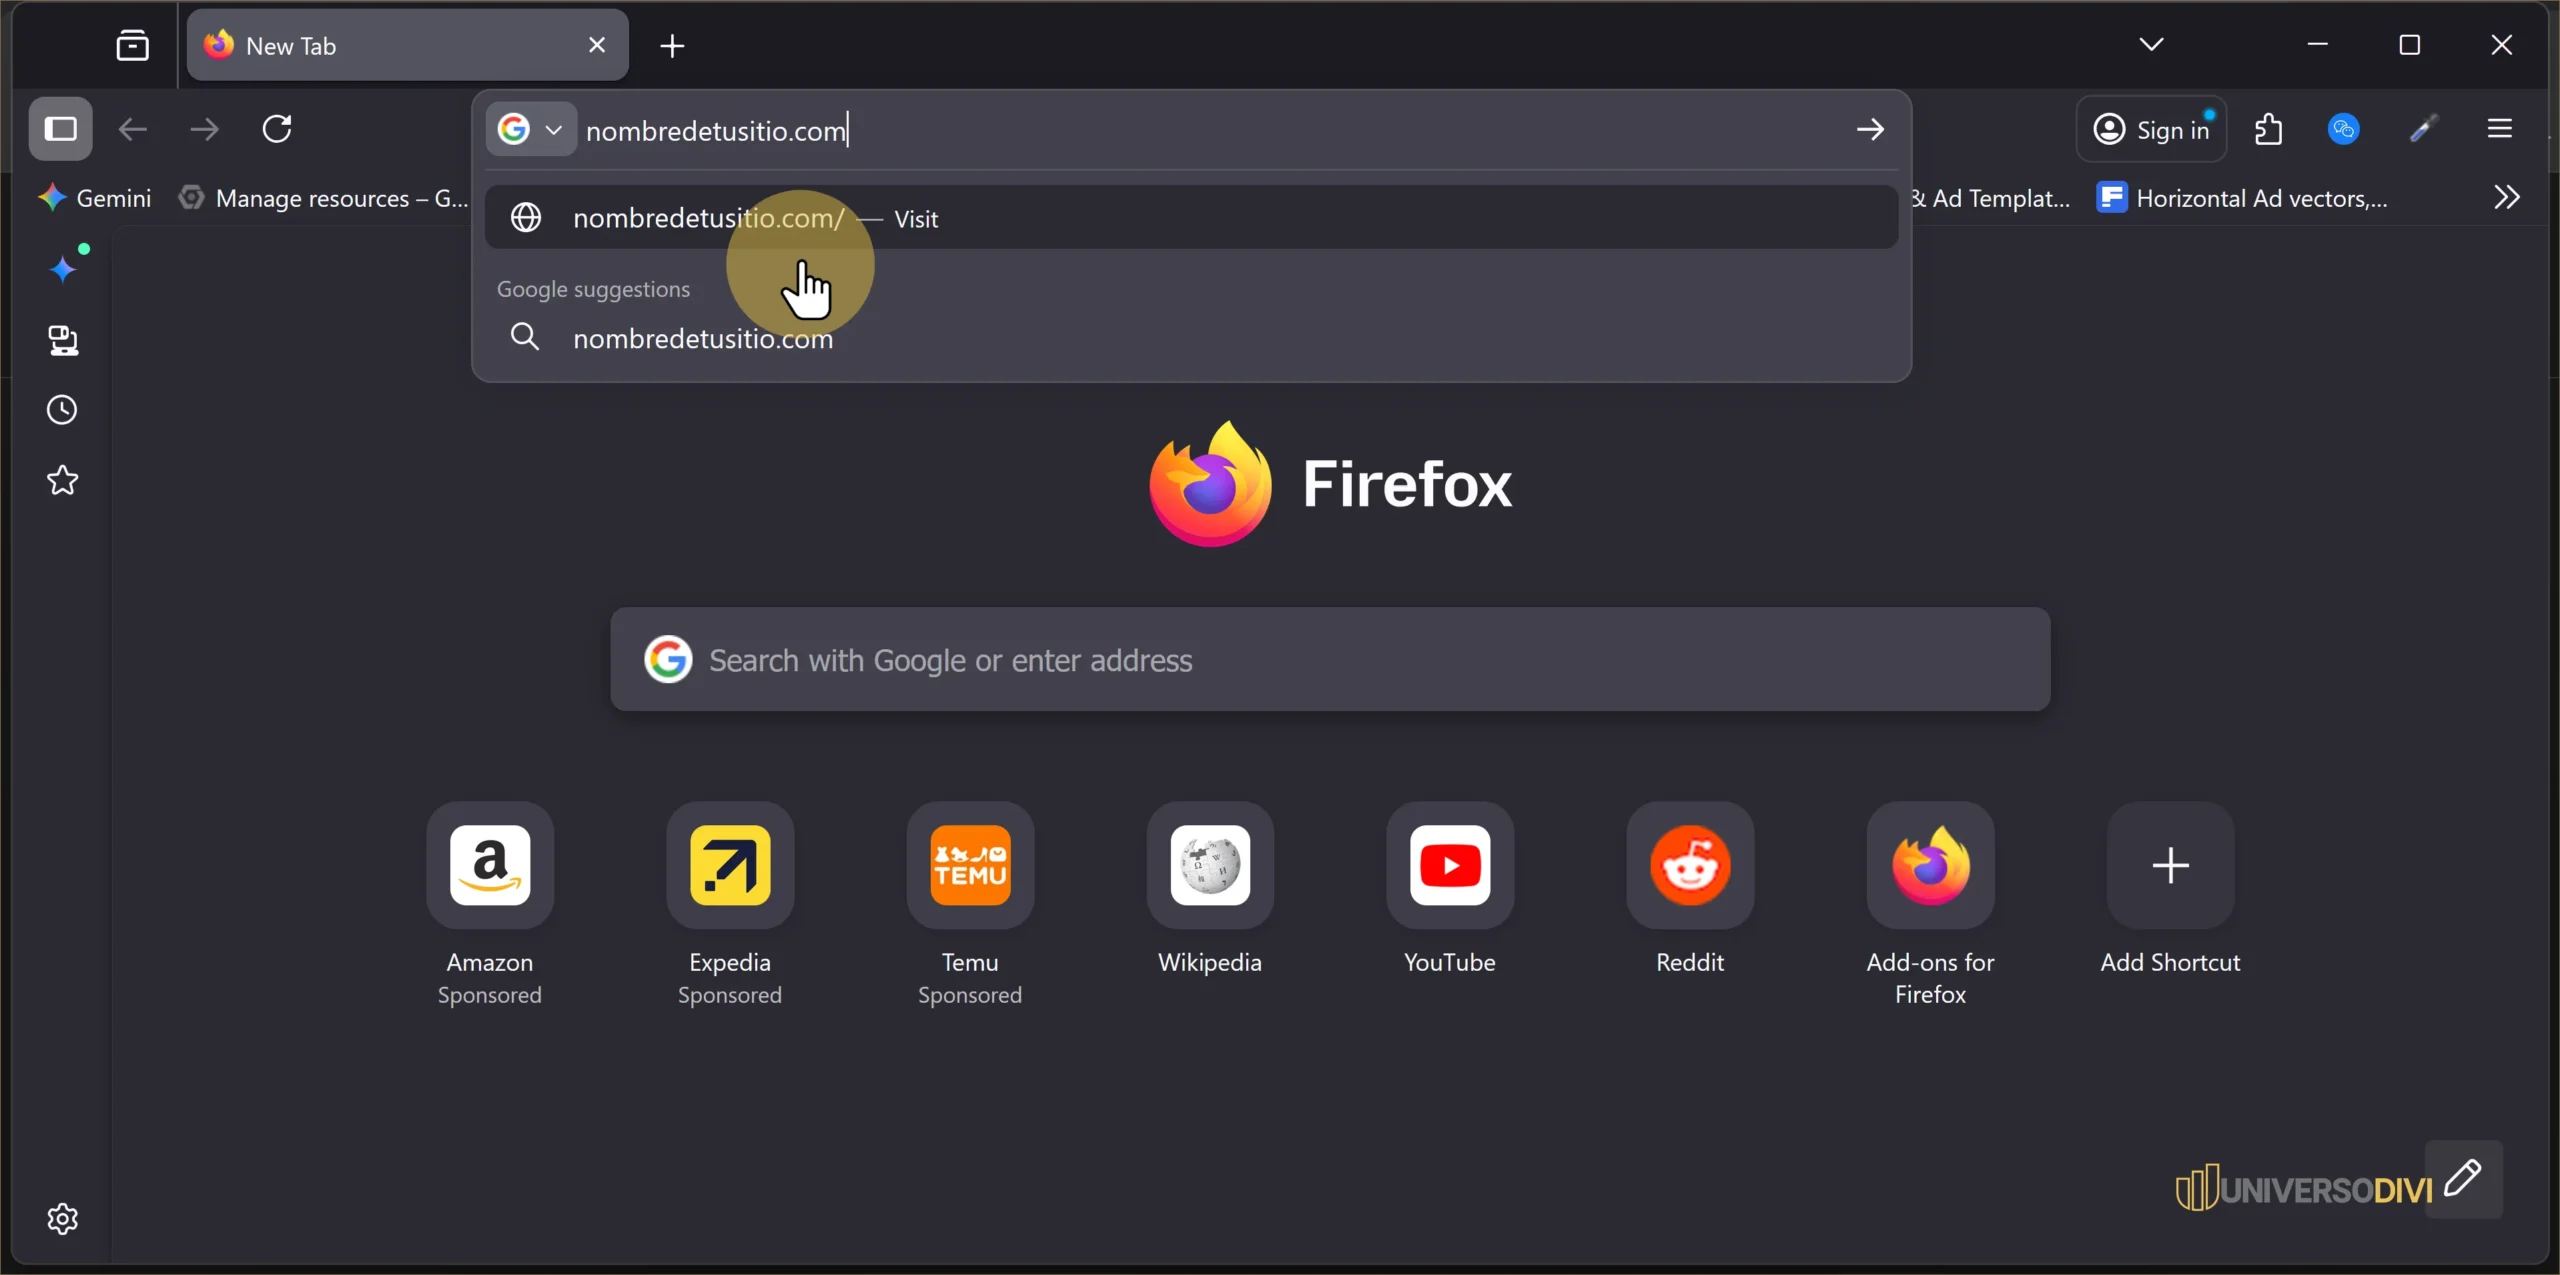The image size is (2560, 1275).
Task: Close the New Tab tab
Action: click(597, 45)
